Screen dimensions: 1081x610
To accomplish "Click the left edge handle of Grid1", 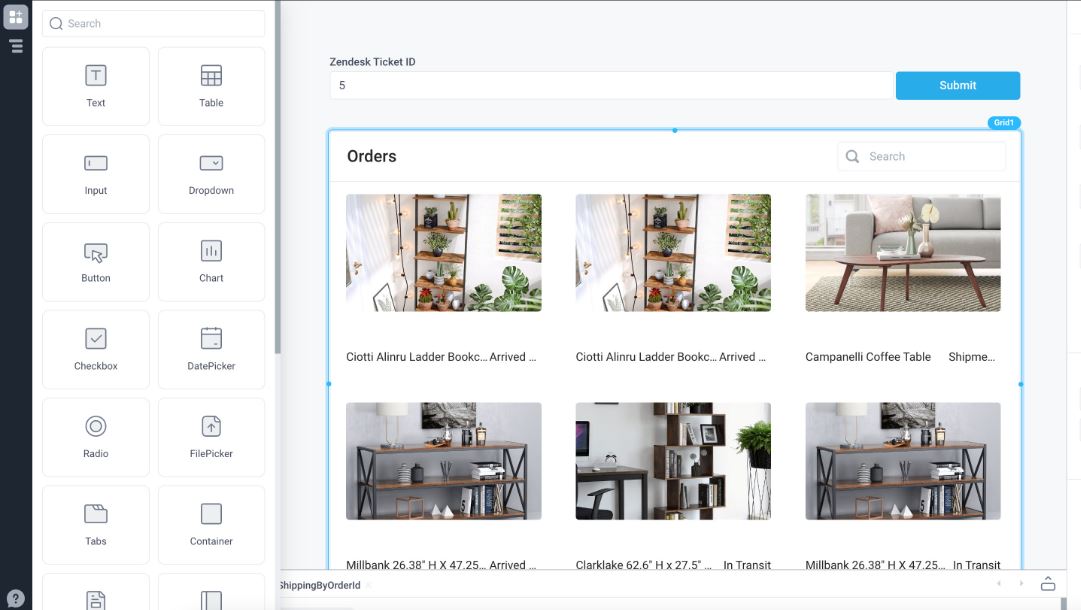I will pos(329,384).
